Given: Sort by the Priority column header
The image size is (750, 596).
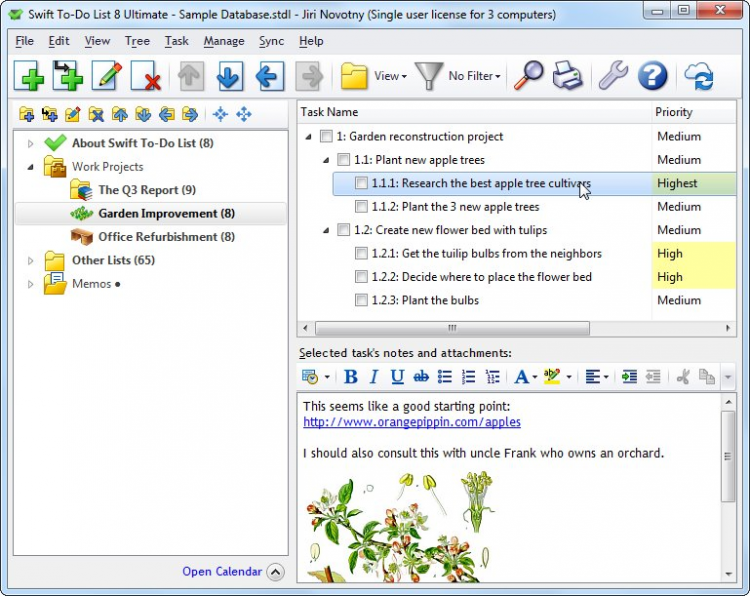Looking at the screenshot, I should tap(694, 112).
